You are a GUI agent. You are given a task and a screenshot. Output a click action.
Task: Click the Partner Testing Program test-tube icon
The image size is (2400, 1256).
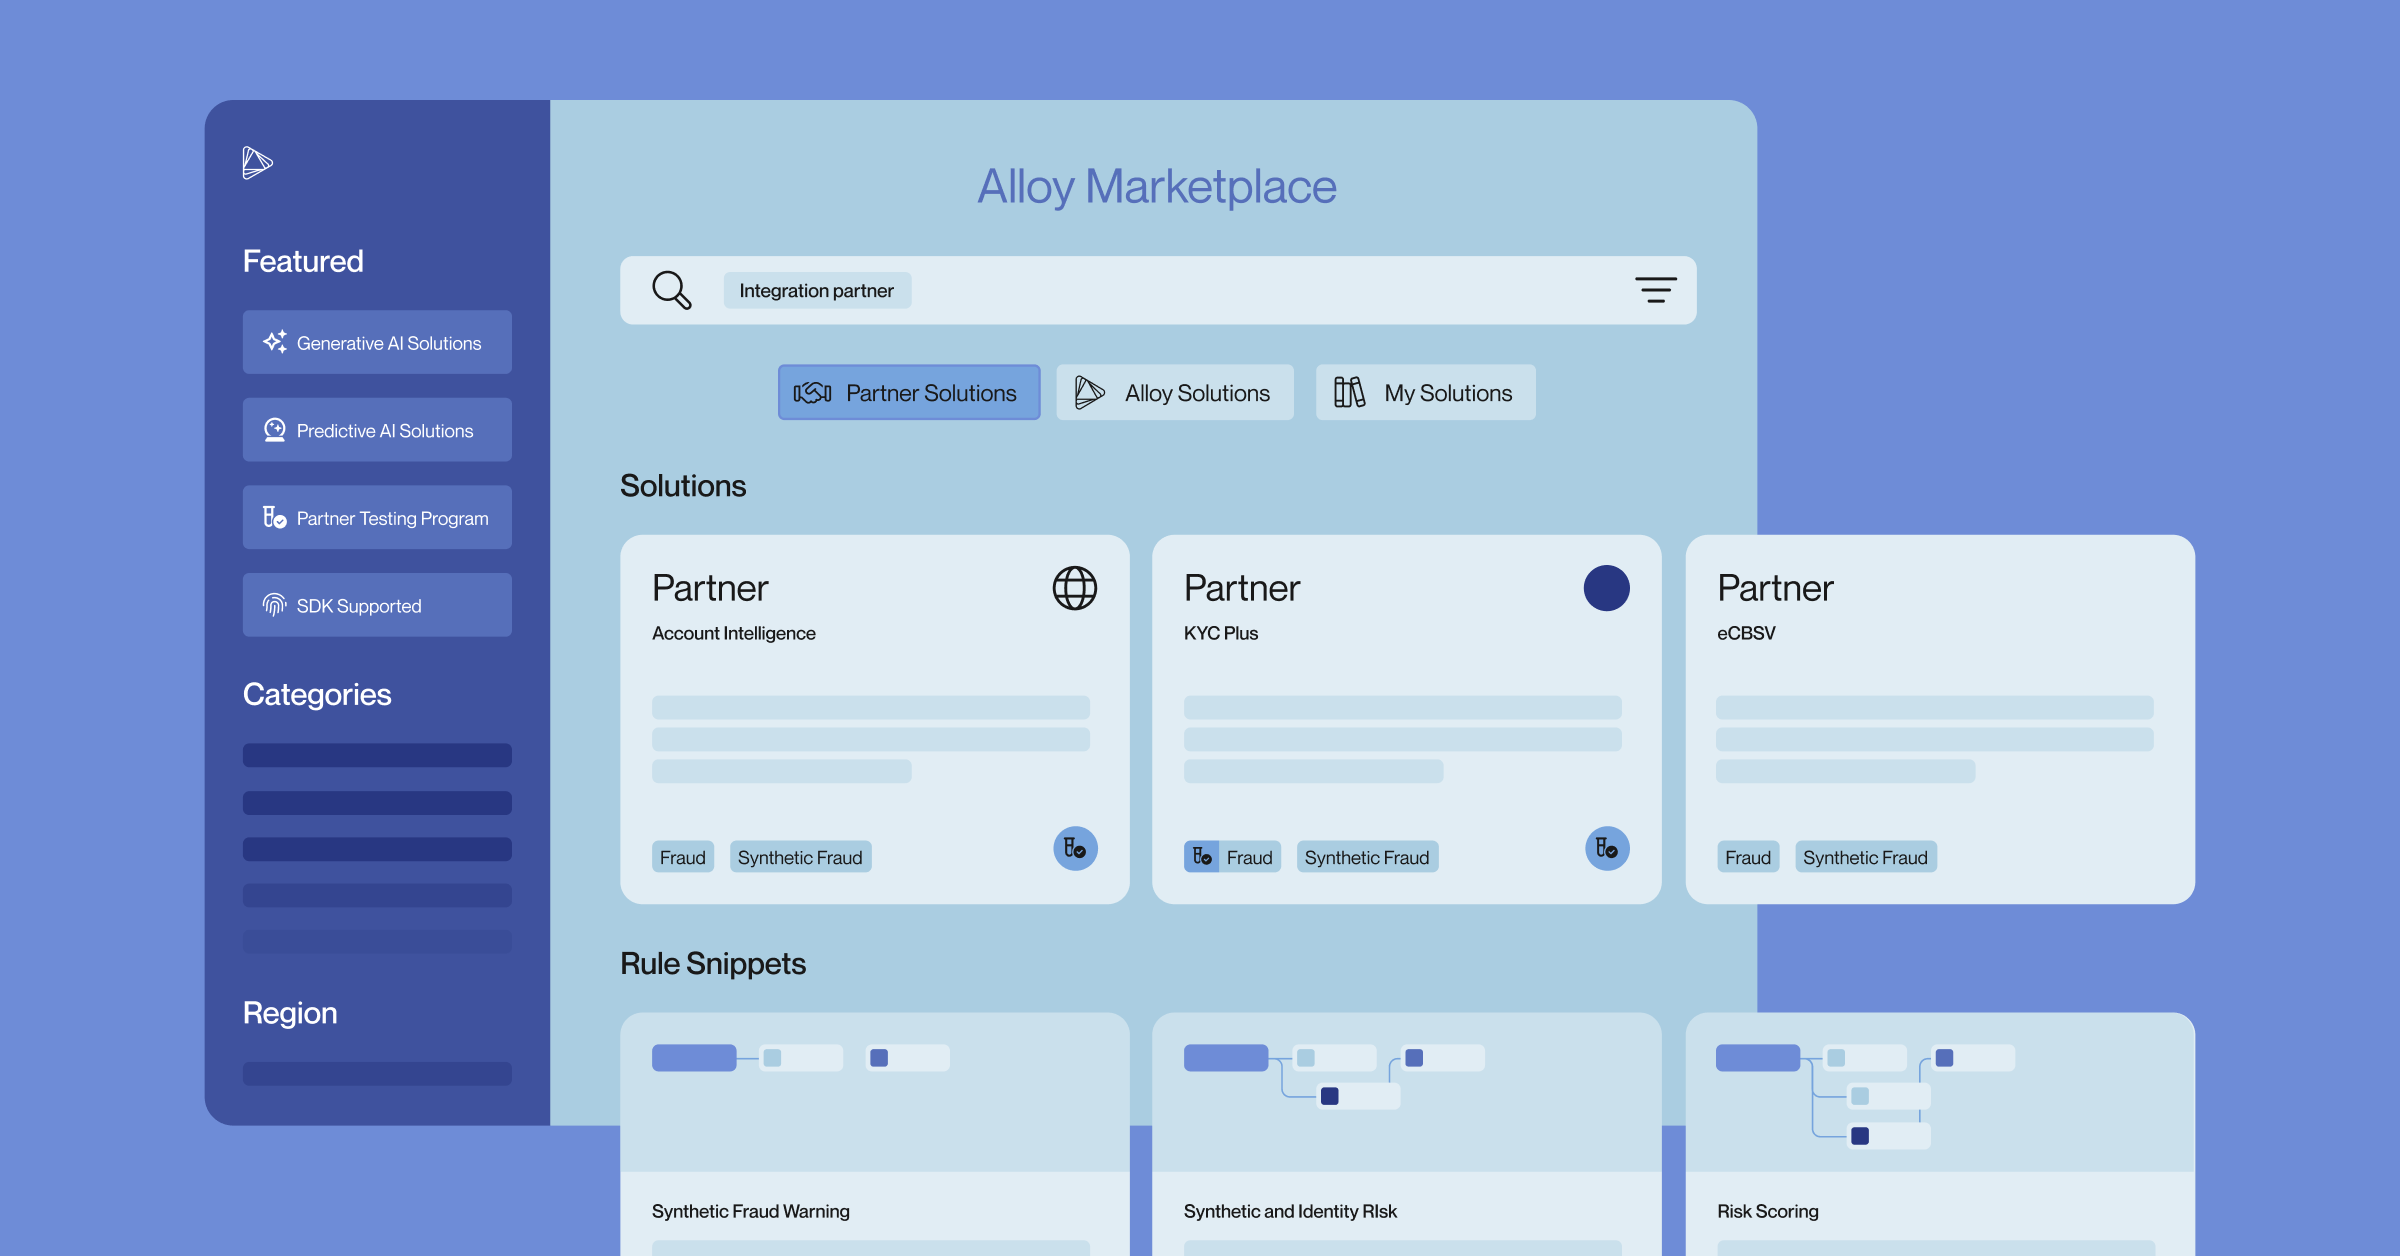(274, 517)
